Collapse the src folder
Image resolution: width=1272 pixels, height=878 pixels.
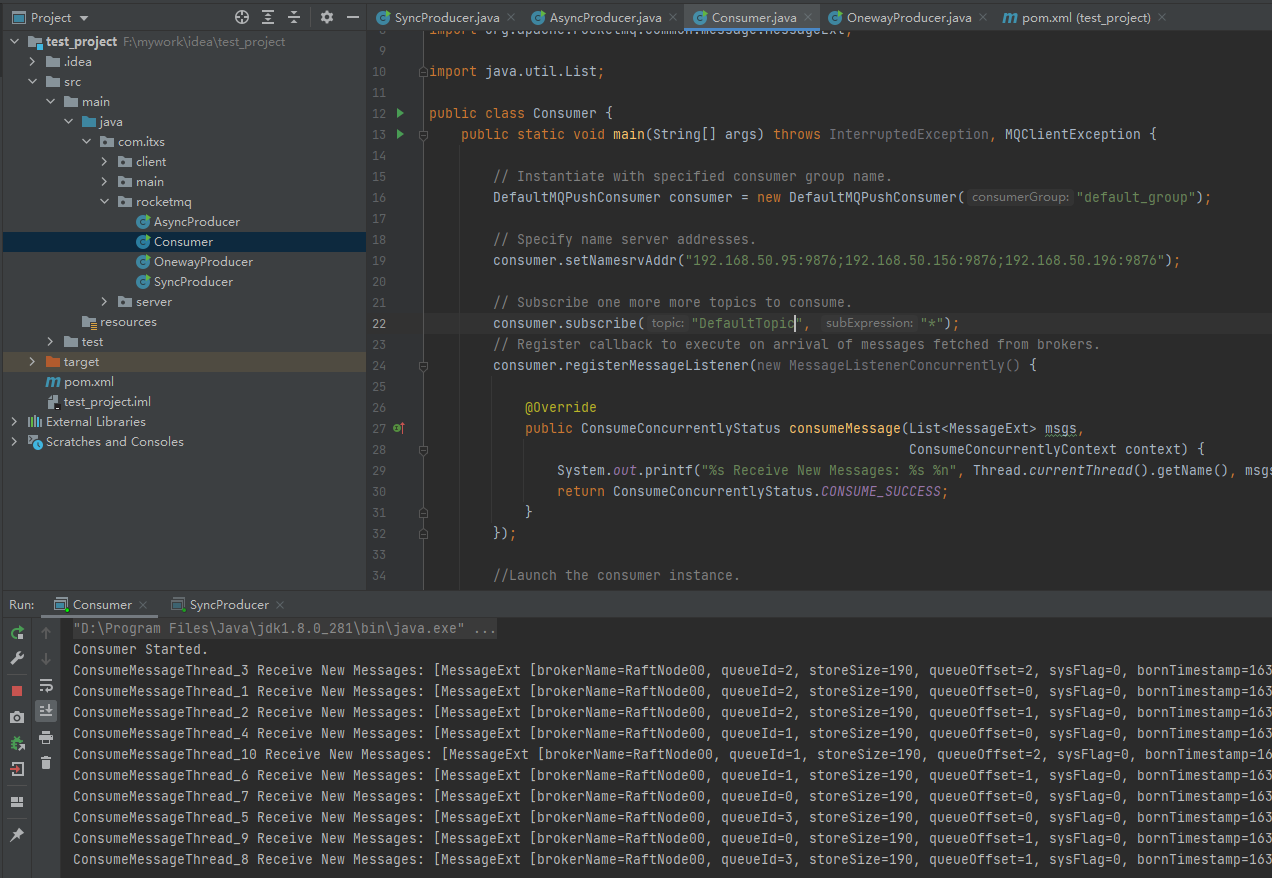tap(33, 82)
